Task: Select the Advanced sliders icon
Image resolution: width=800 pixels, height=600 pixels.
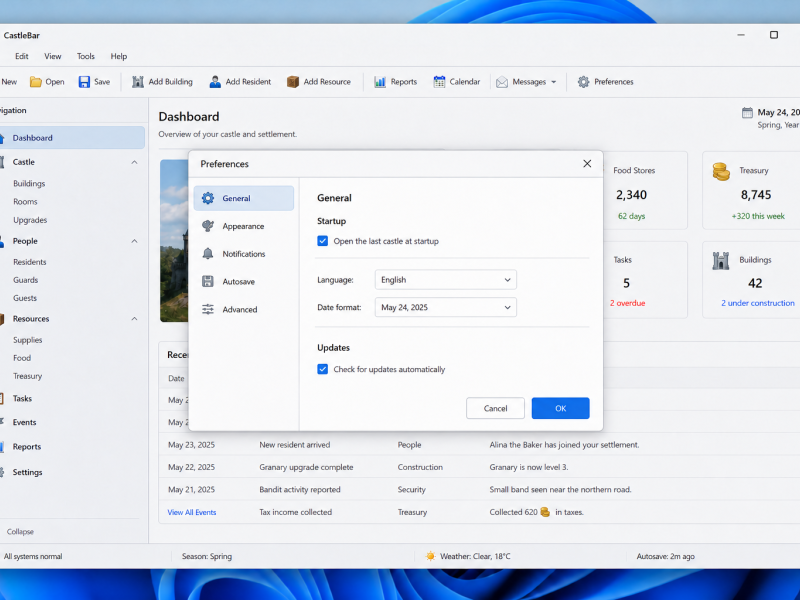Action: [x=208, y=309]
